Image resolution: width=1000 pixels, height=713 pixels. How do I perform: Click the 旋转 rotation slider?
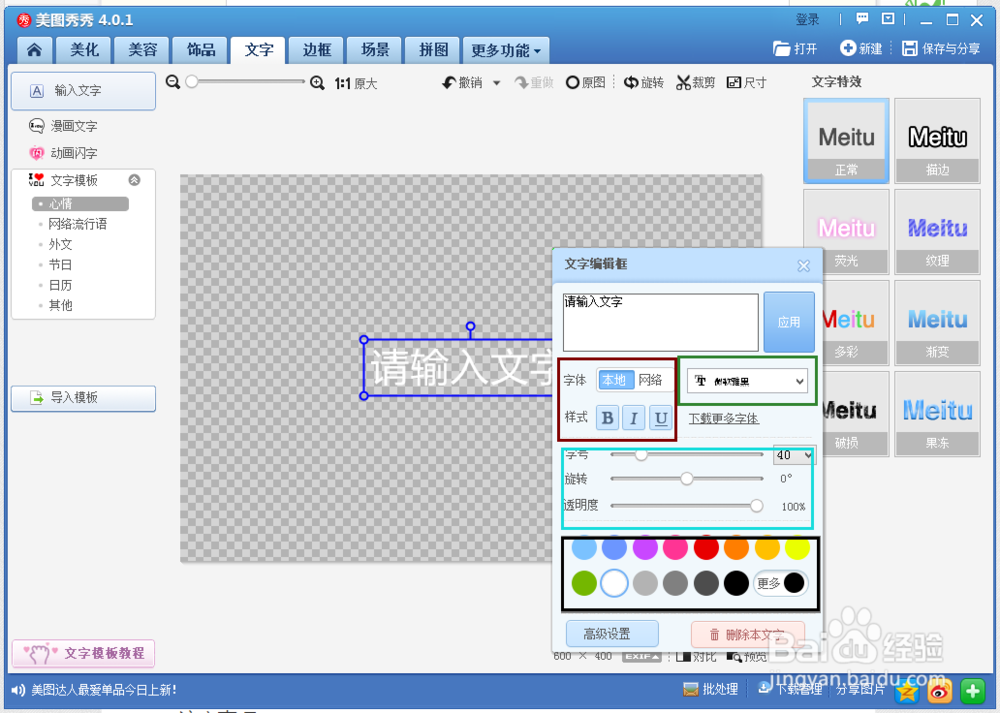pyautogui.click(x=686, y=478)
